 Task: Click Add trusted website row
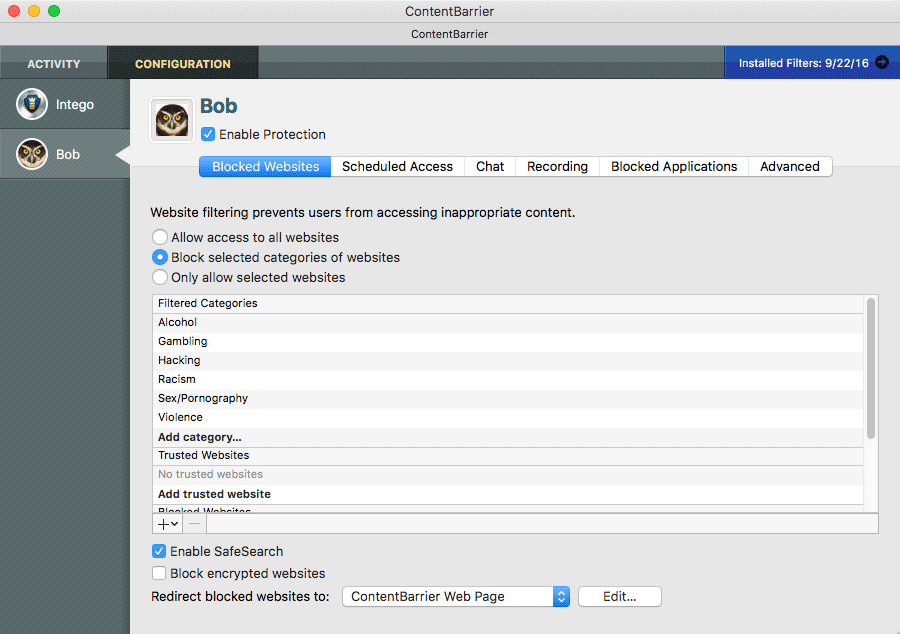508,494
